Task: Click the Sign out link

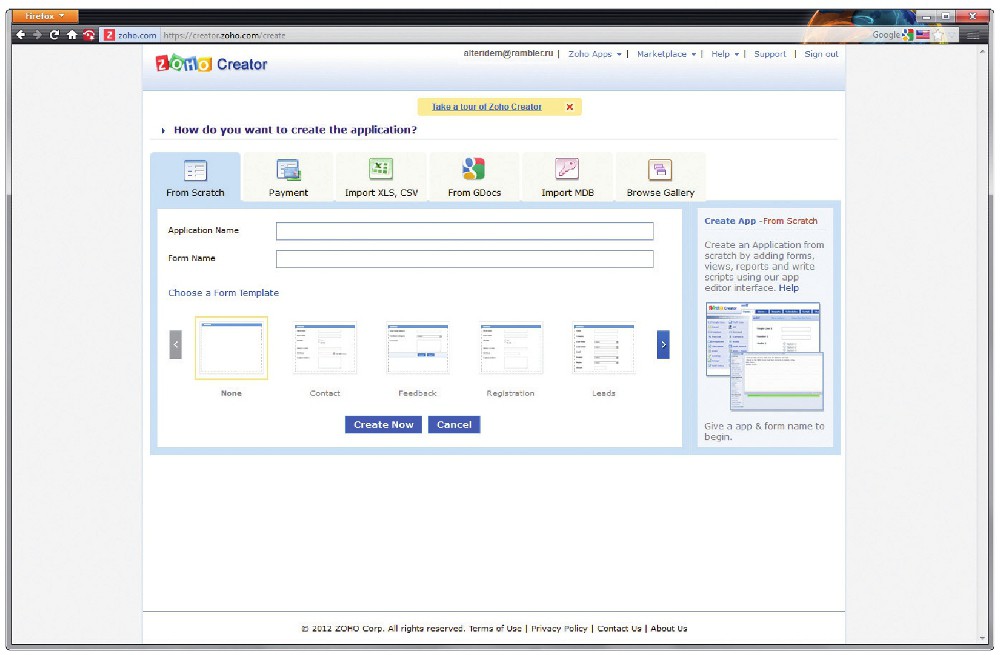Action: [821, 54]
